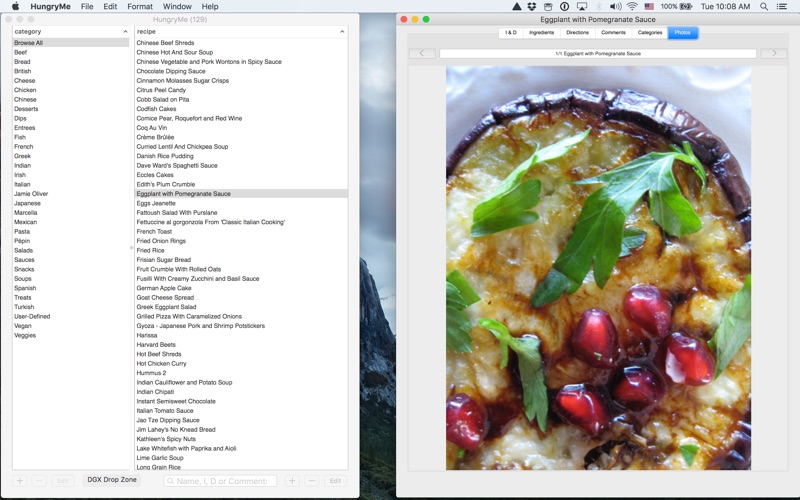Click the date and time display
Screen dimensions: 800x500
[725, 7]
